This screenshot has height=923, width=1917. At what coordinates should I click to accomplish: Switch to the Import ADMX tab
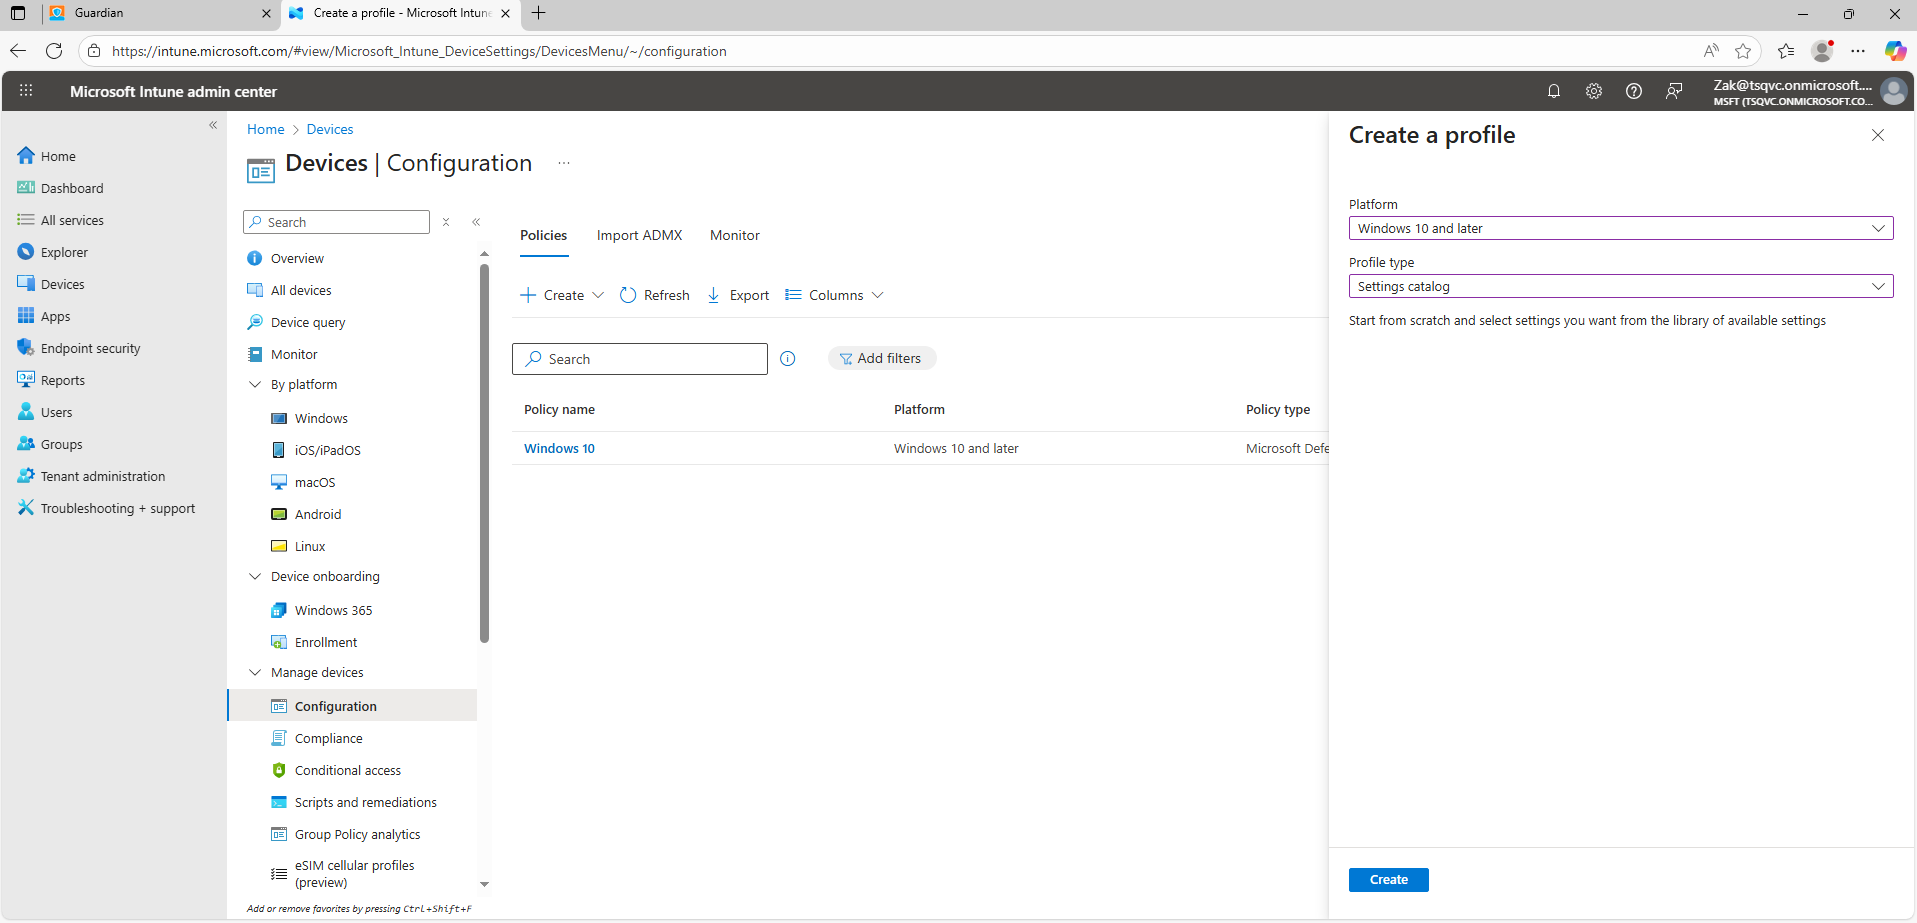639,235
